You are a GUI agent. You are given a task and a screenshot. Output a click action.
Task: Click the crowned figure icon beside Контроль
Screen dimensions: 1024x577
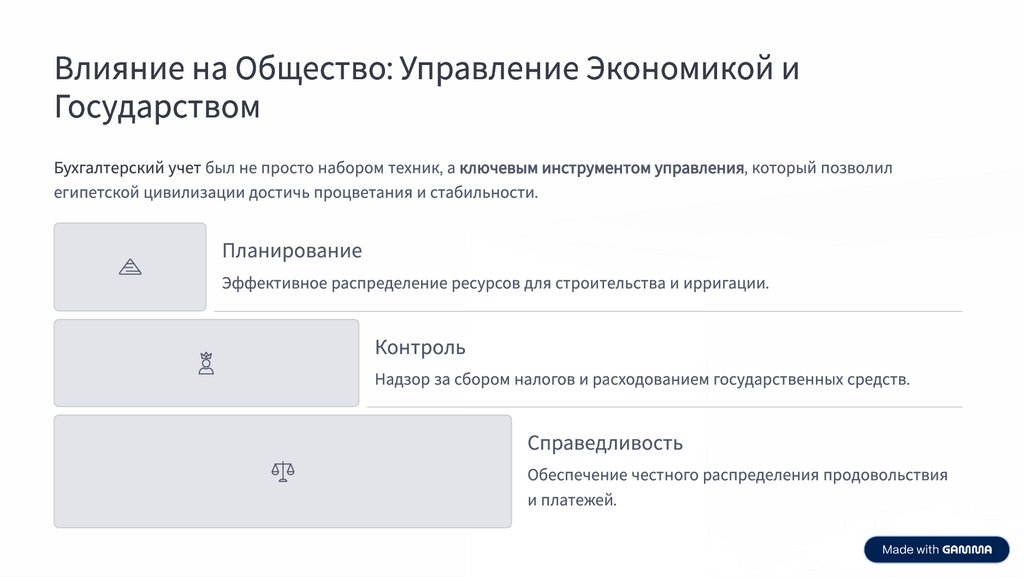(x=206, y=363)
